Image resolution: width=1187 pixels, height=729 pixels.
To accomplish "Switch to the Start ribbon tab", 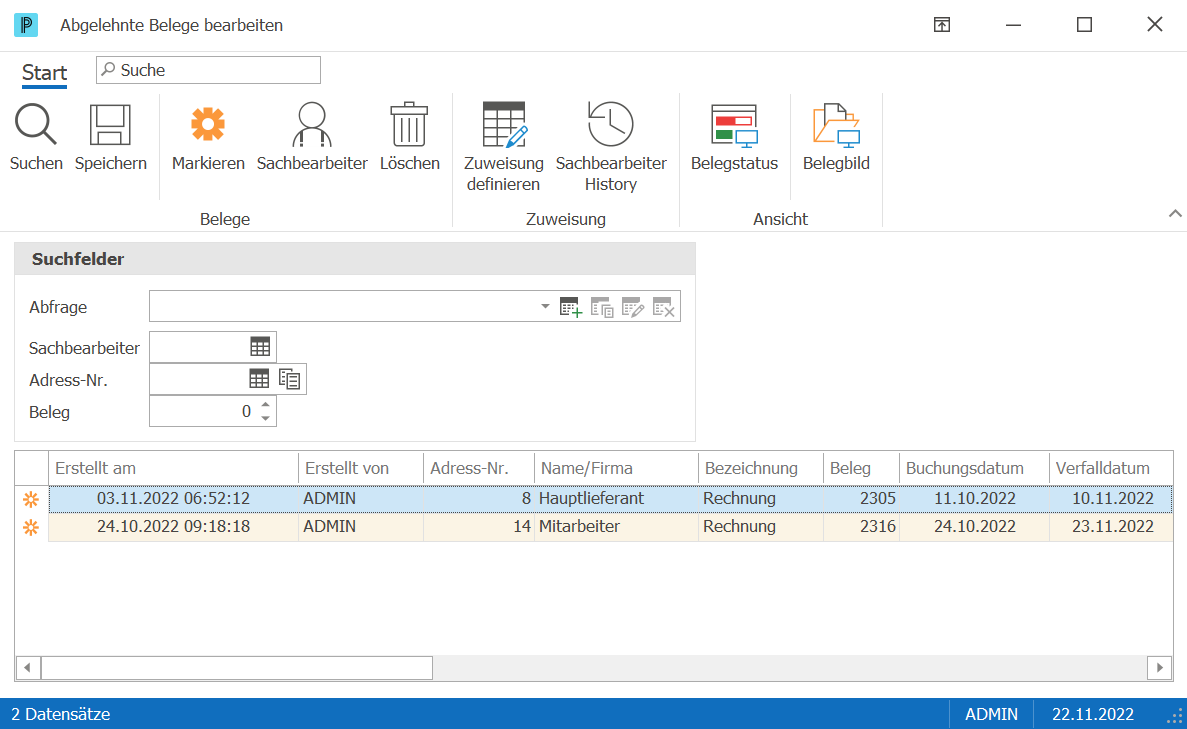I will point(45,73).
